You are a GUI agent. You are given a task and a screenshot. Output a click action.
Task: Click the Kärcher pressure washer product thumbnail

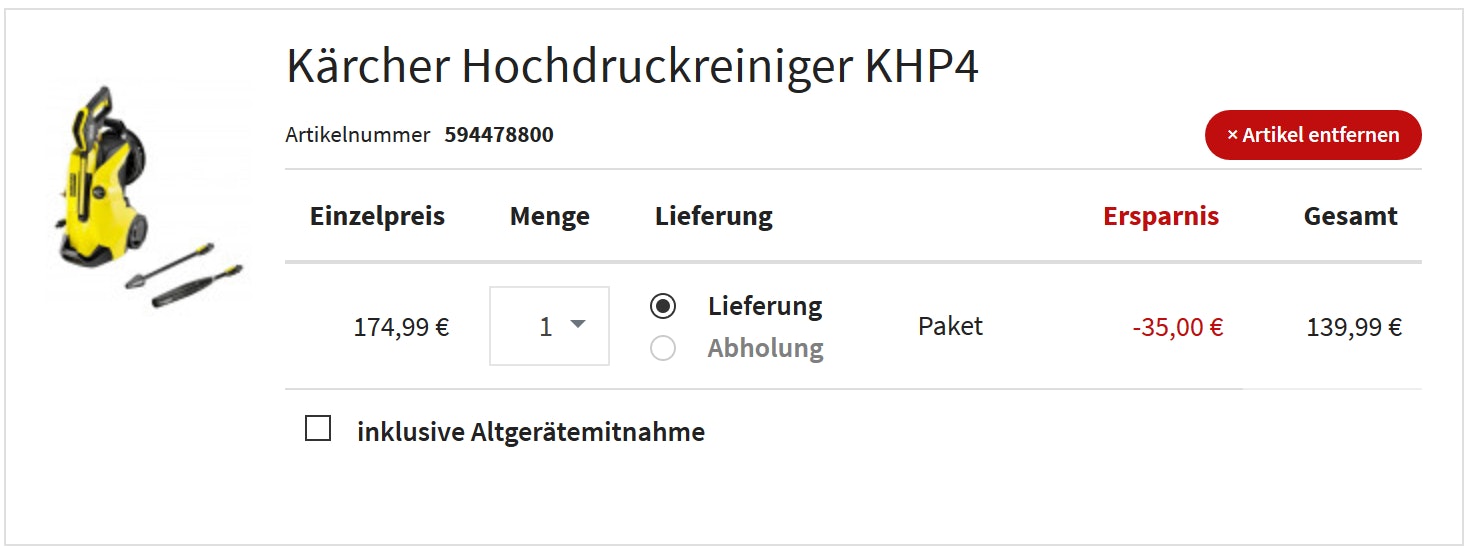(147, 192)
